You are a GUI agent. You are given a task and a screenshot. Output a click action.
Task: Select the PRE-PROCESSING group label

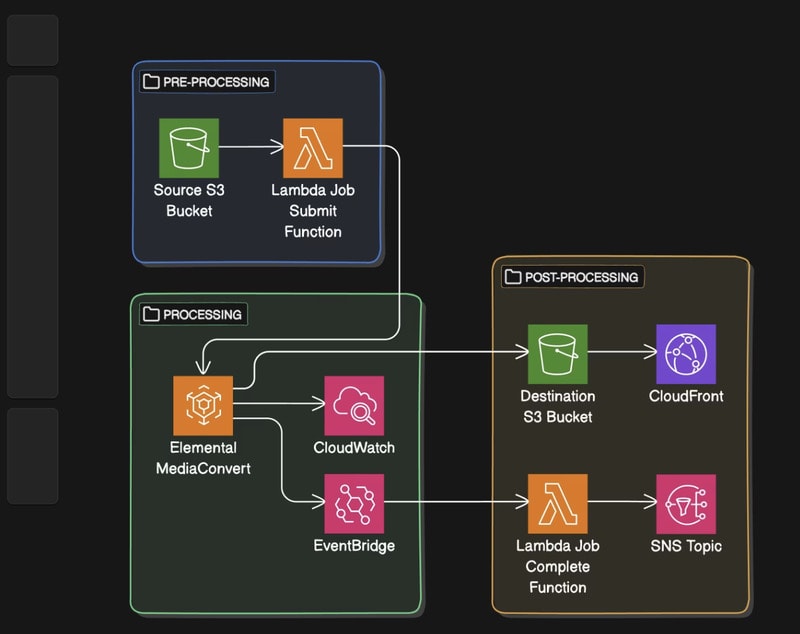(207, 82)
